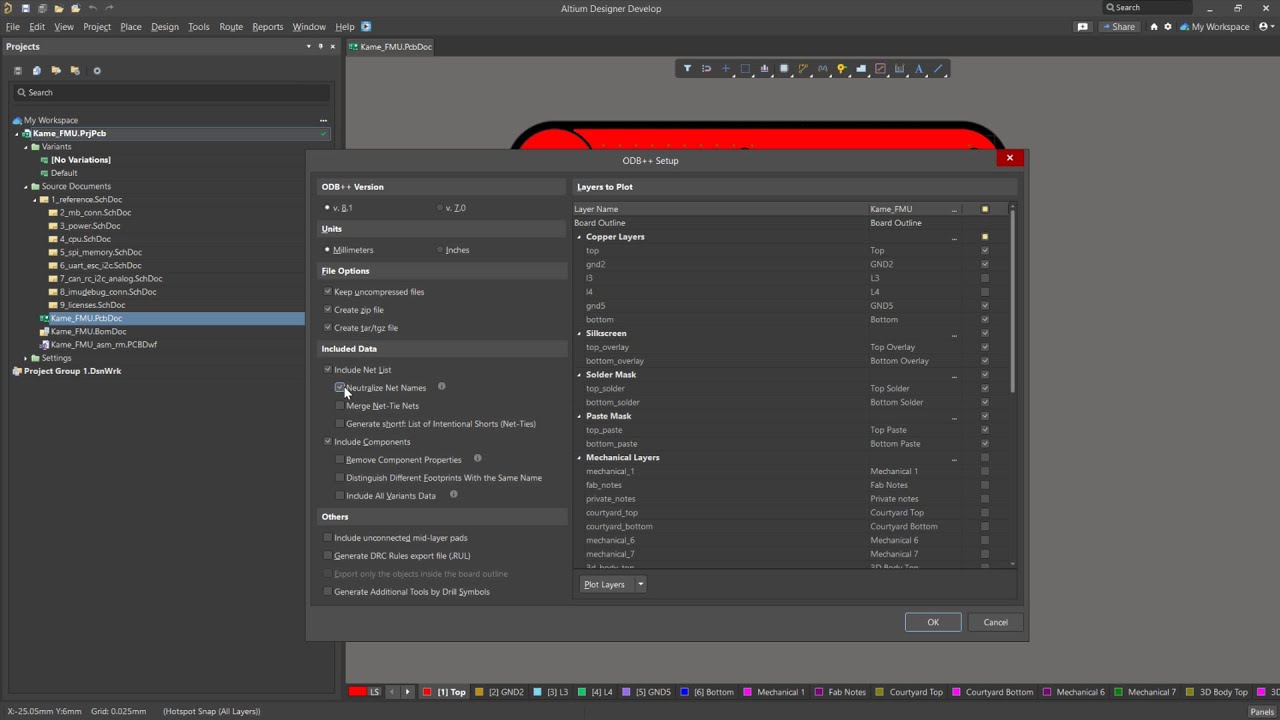This screenshot has height=720, width=1280.
Task: Enable plot checkbox for fab_notes layer
Action: [985, 485]
